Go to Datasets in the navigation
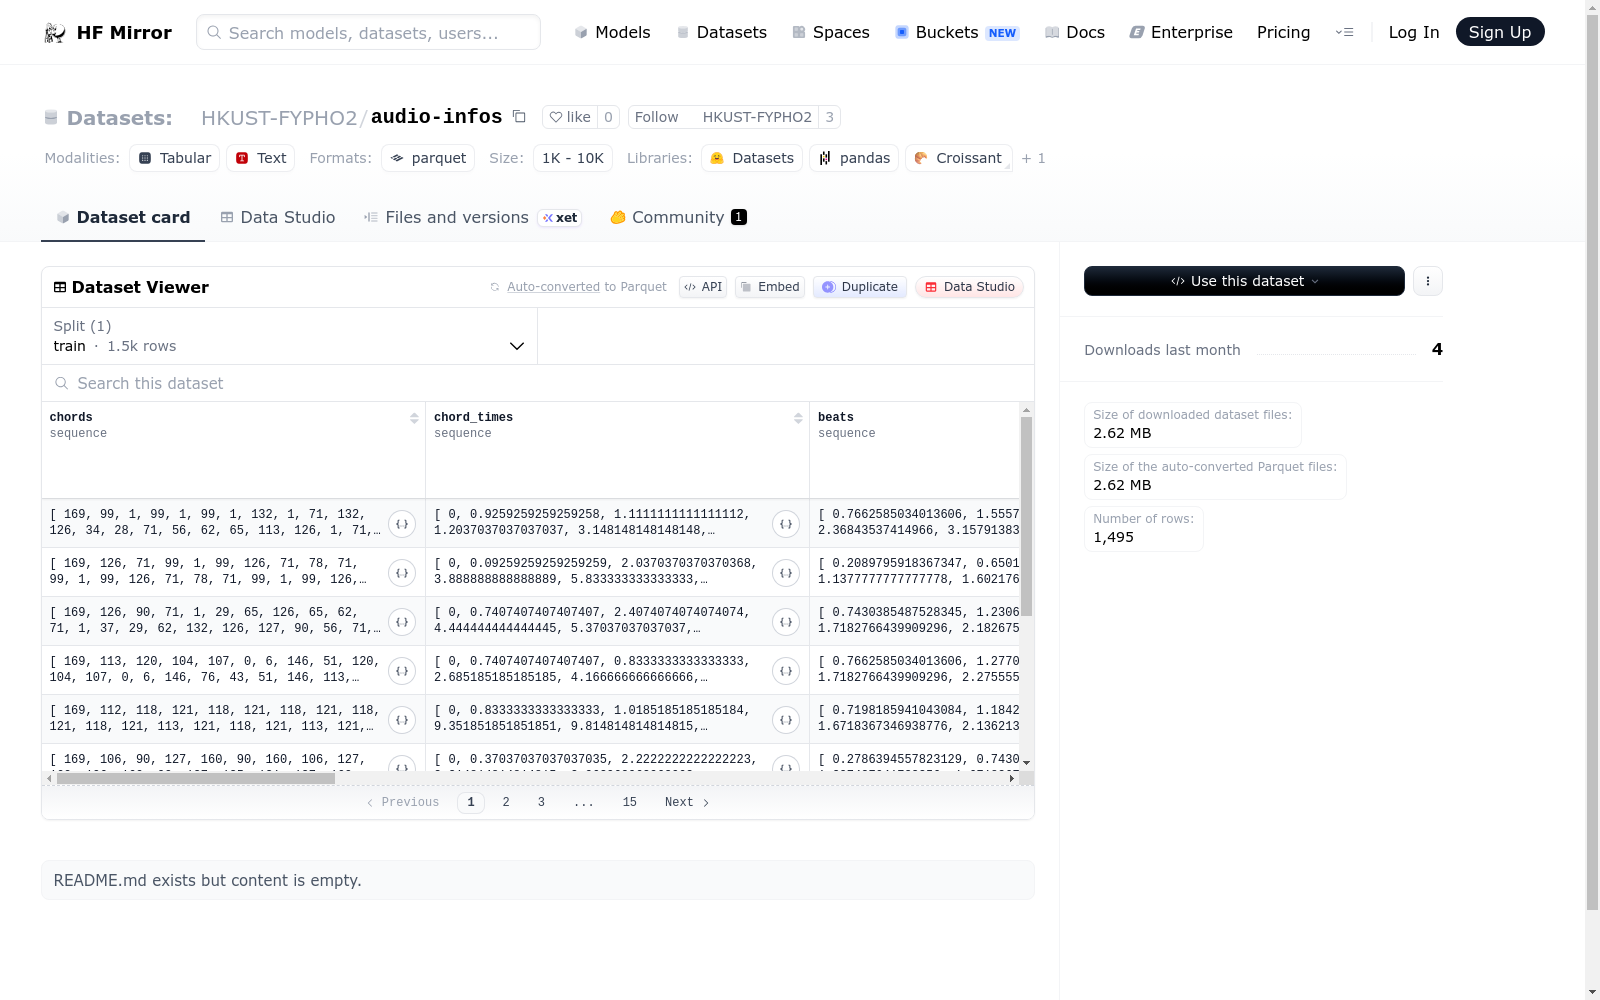 (722, 32)
